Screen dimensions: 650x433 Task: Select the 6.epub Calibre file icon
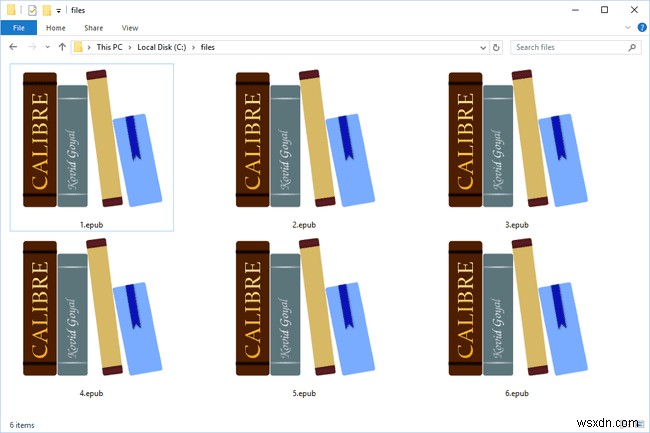click(x=518, y=307)
